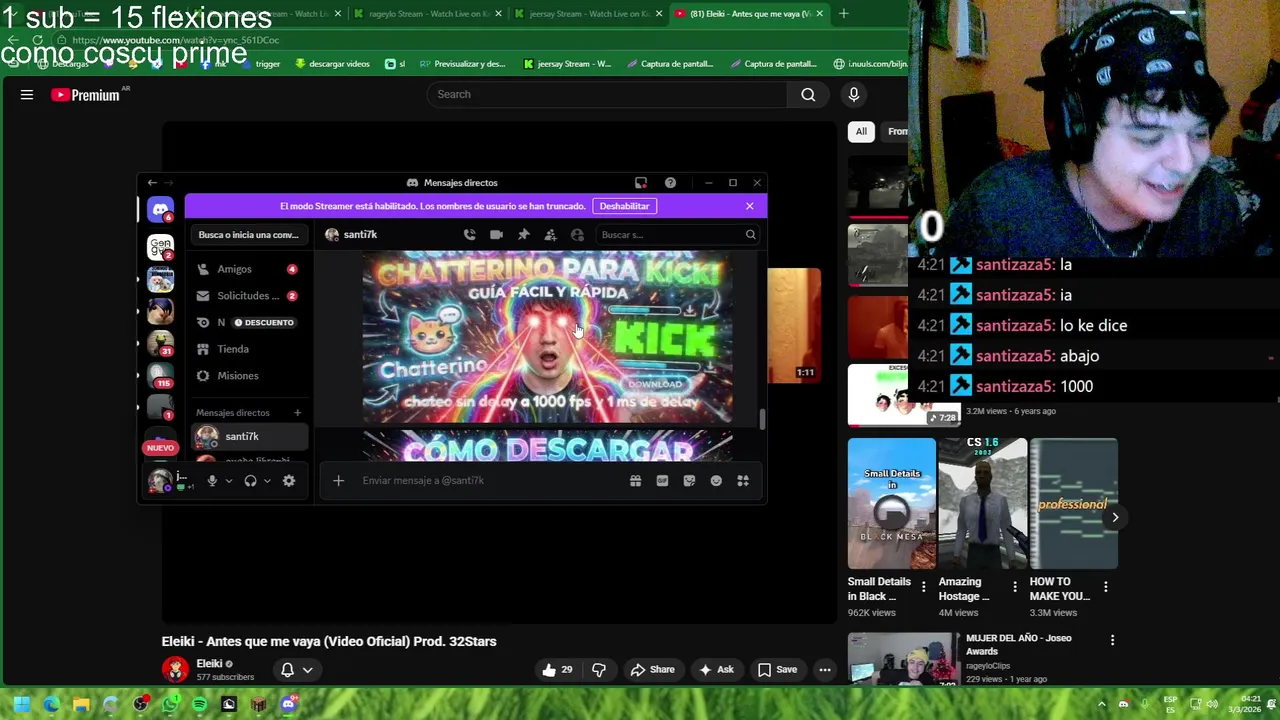Viewport: 1280px width, 720px height.
Task: Start a video call in Discord
Action: point(496,234)
